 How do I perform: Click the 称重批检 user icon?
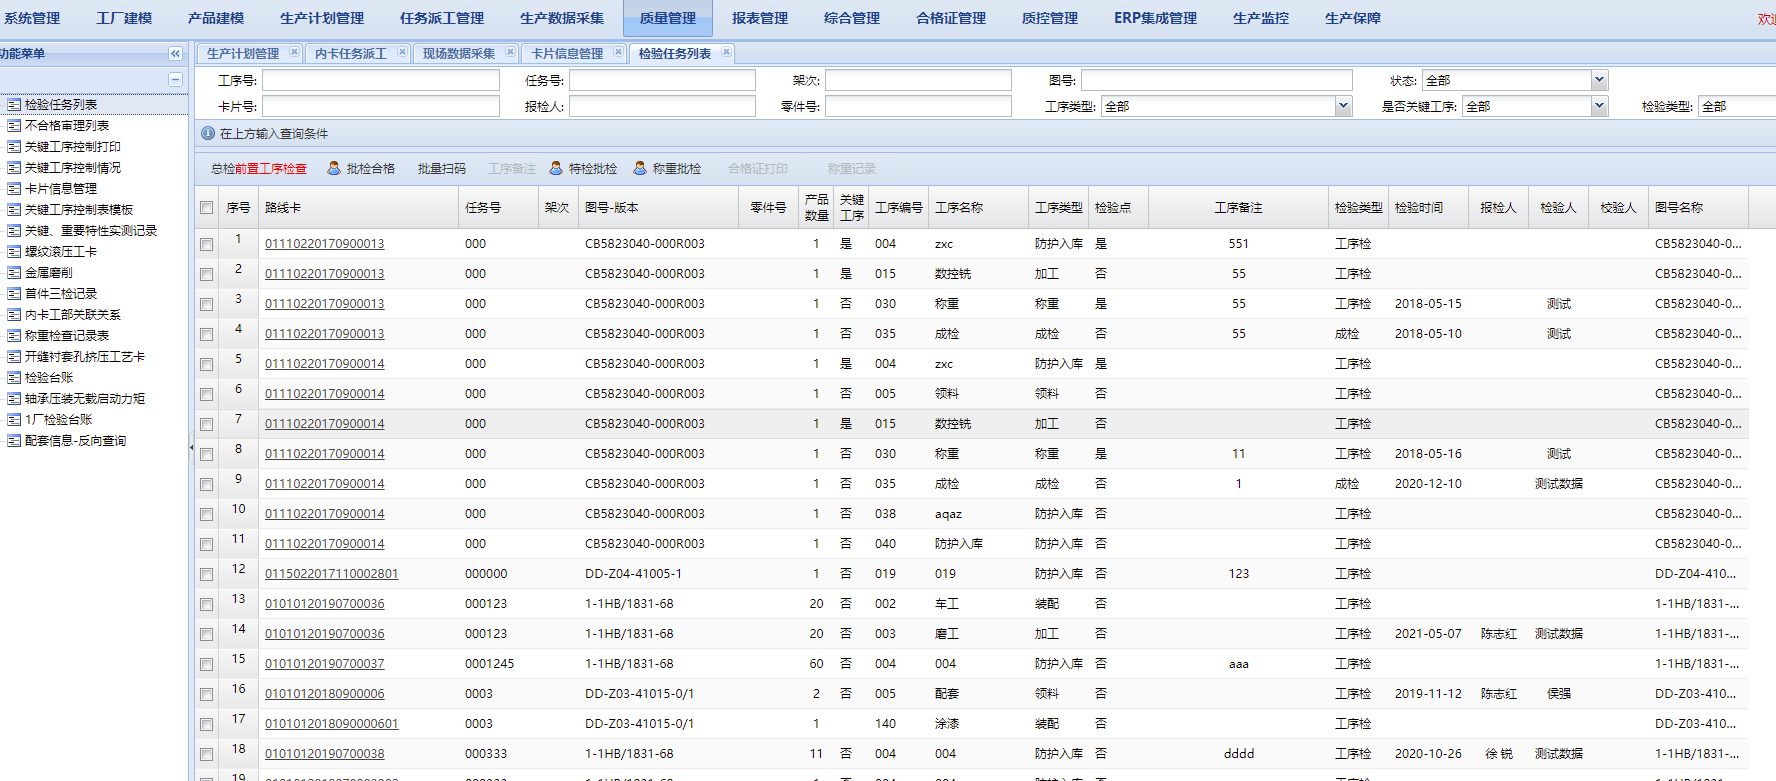point(640,169)
